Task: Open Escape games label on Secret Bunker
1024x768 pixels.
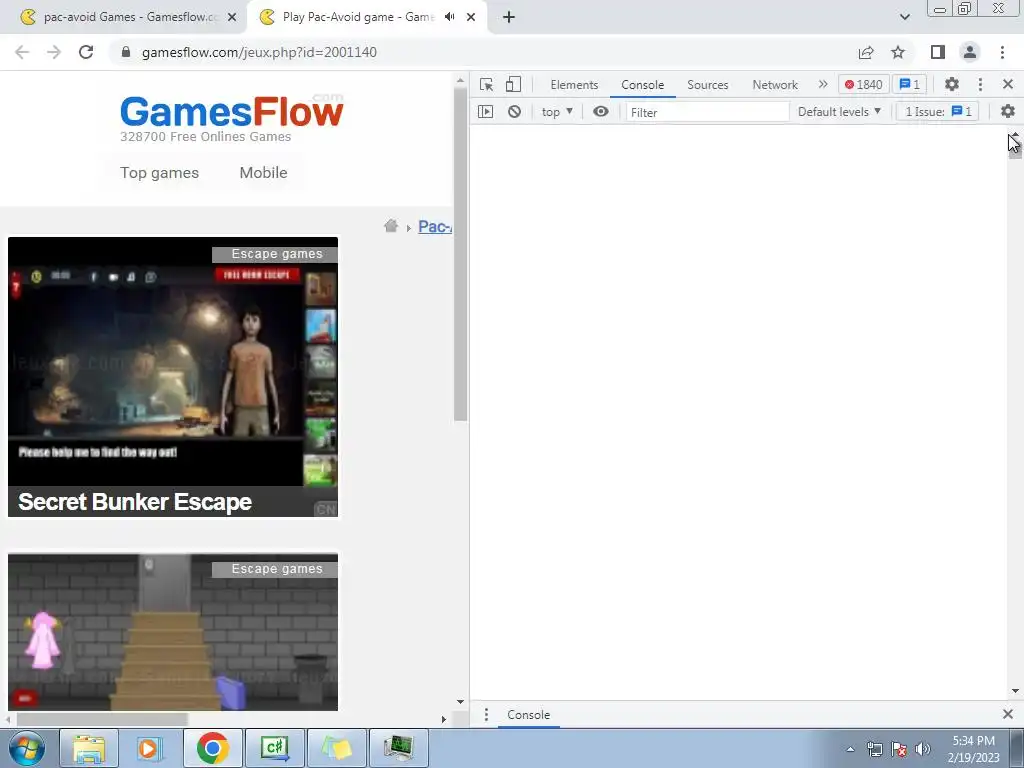Action: tap(275, 254)
